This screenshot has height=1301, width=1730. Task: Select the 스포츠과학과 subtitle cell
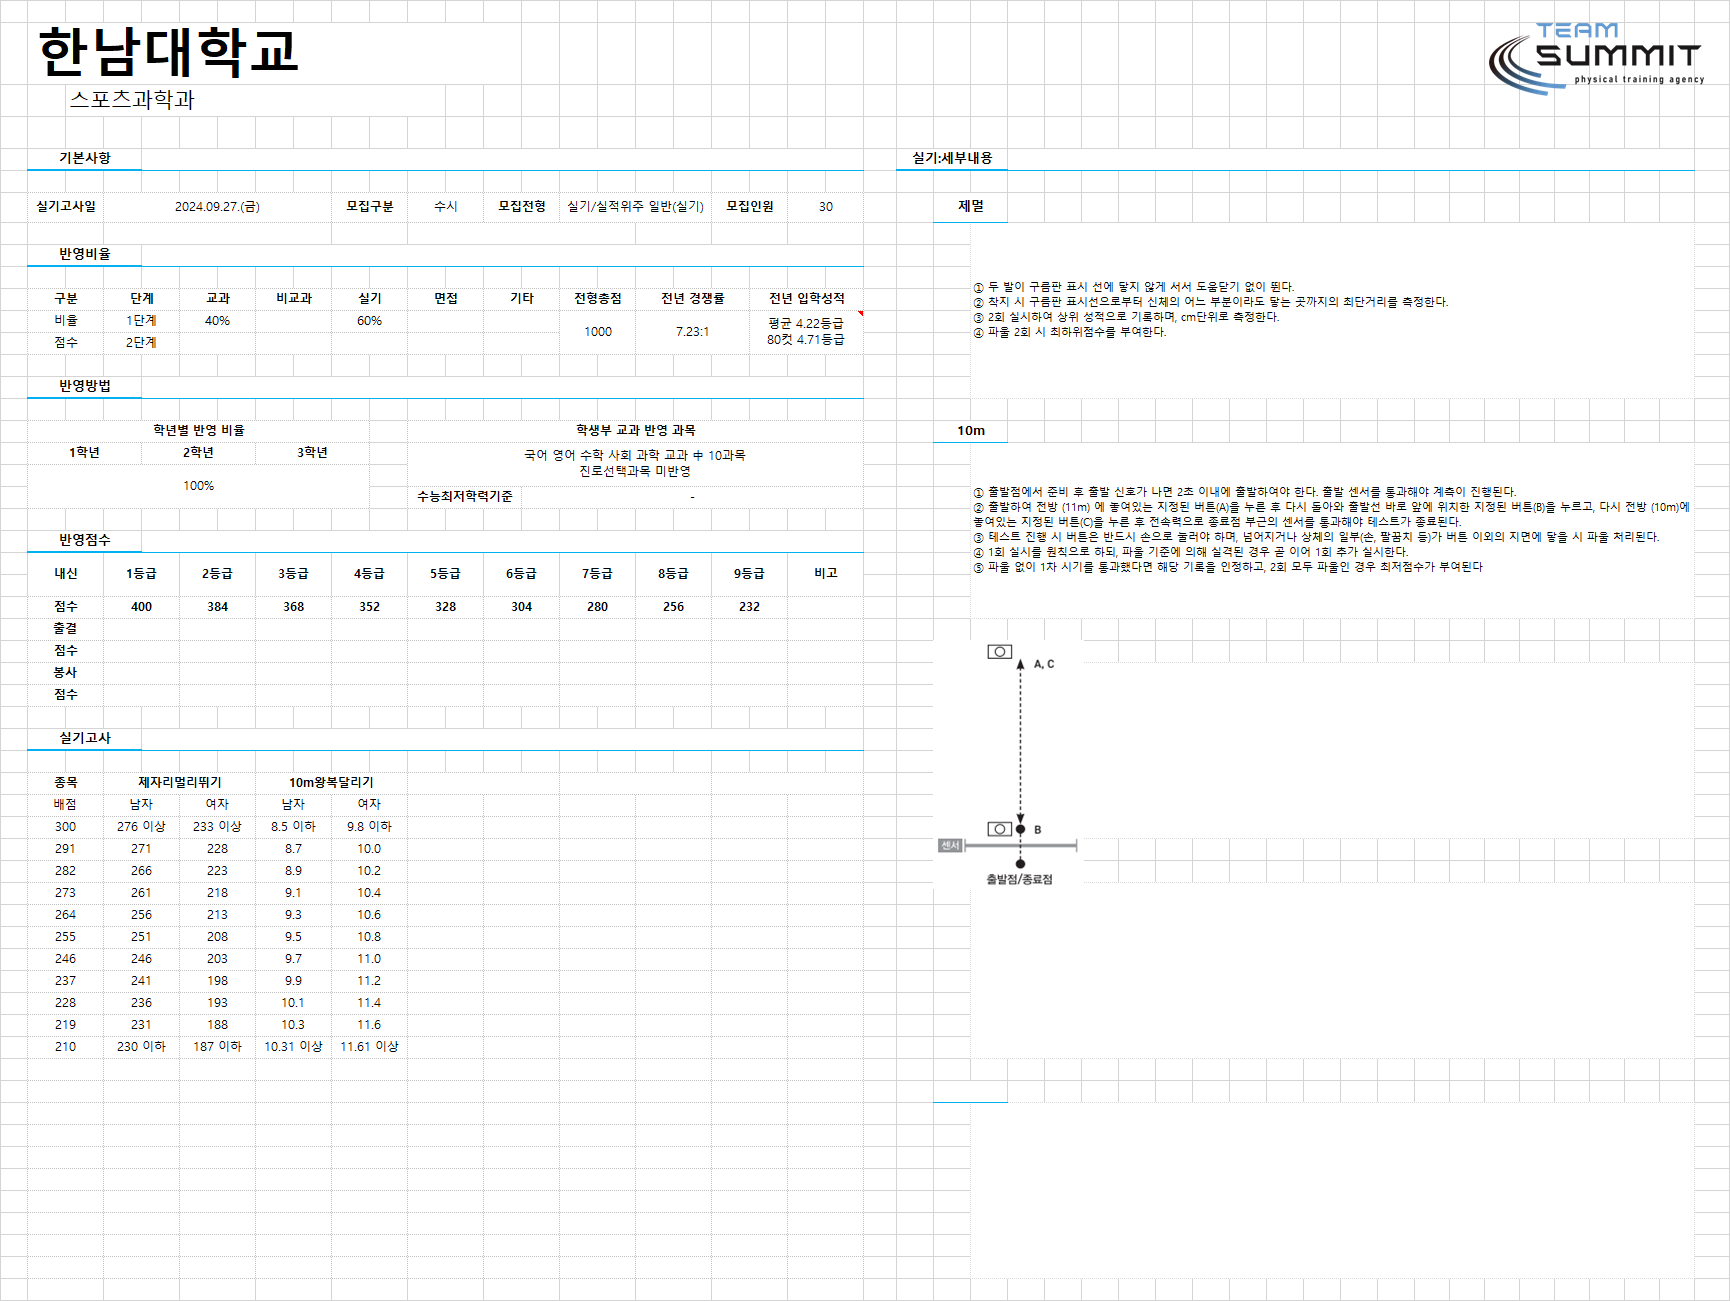pyautogui.click(x=132, y=99)
